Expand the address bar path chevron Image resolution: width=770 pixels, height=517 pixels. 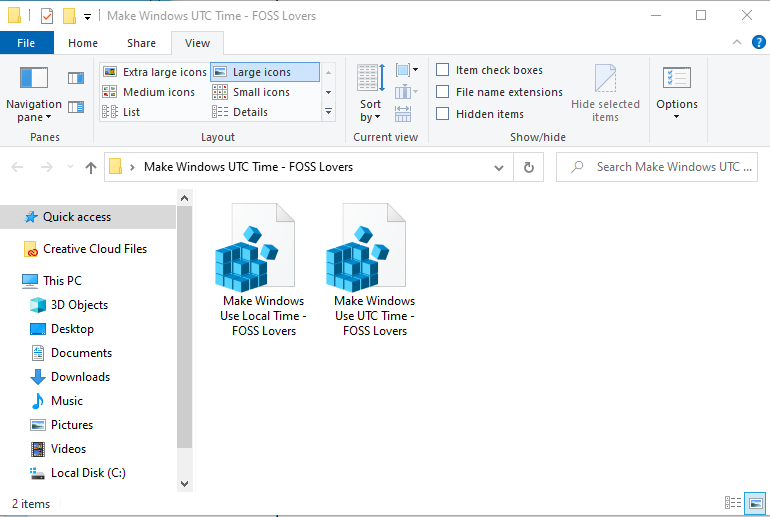tap(132, 167)
